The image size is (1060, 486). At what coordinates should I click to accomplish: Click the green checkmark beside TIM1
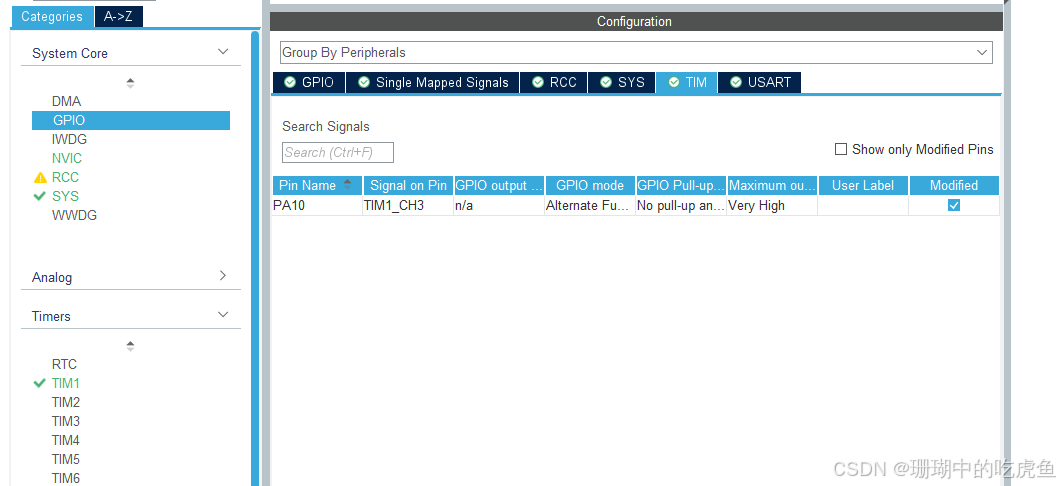pos(39,383)
